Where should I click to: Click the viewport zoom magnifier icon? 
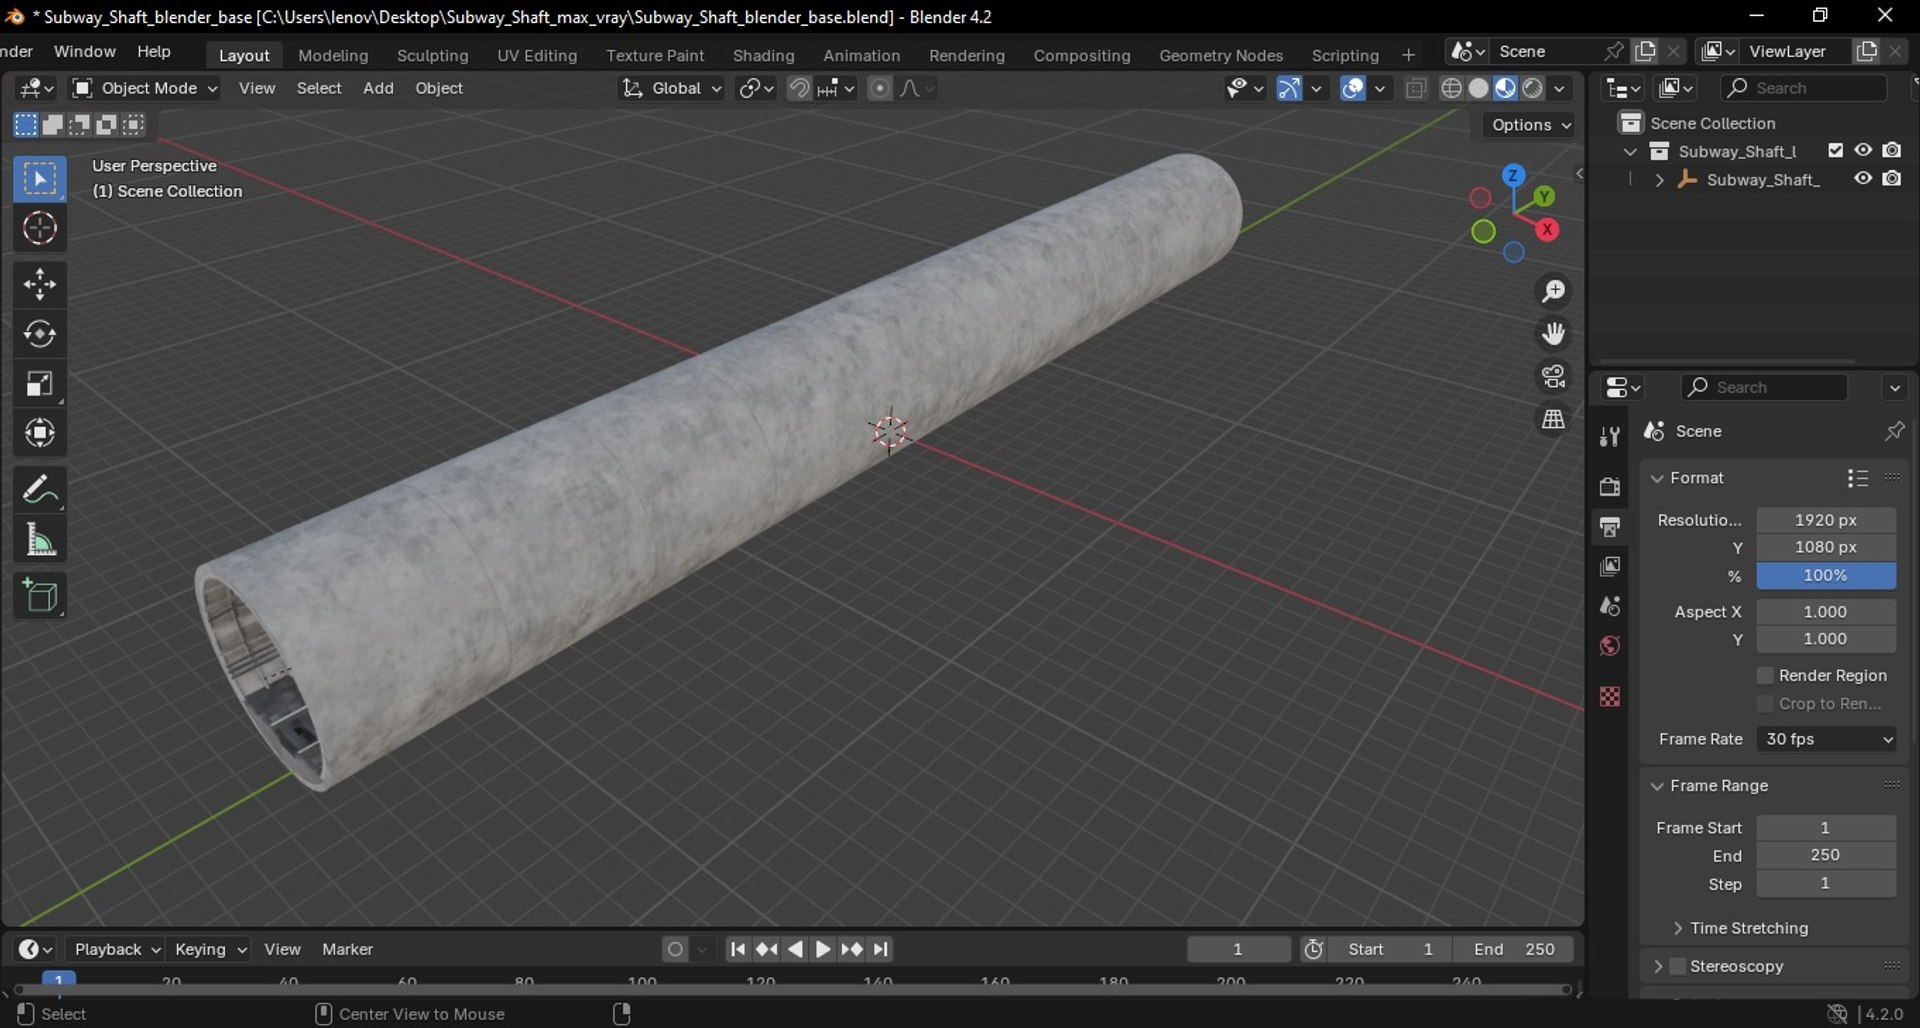pyautogui.click(x=1553, y=291)
